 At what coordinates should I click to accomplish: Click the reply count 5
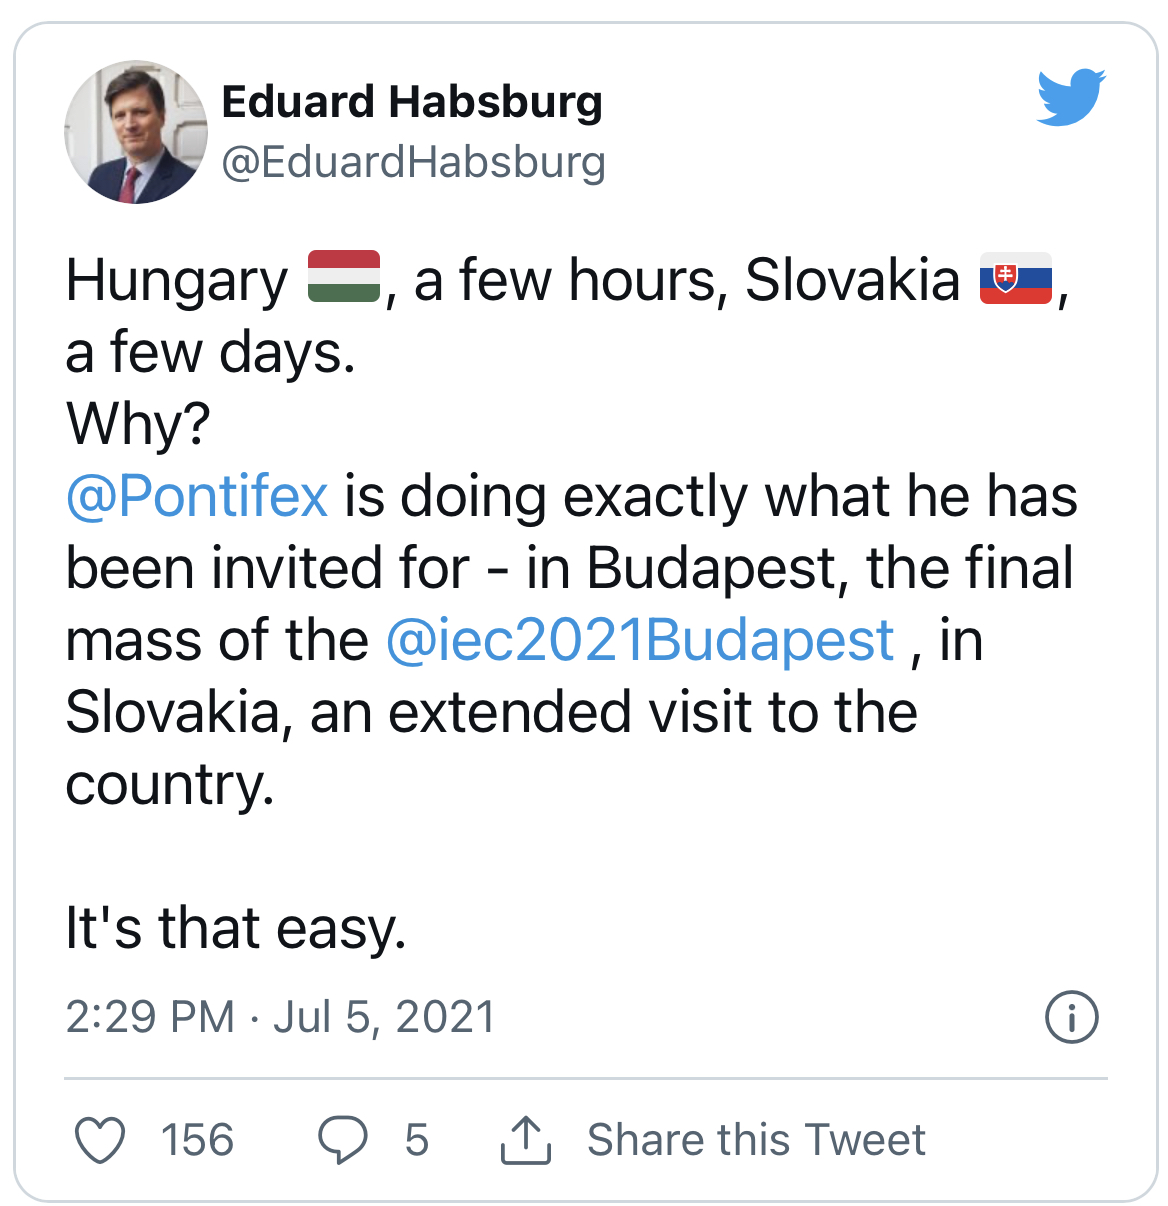[417, 1140]
